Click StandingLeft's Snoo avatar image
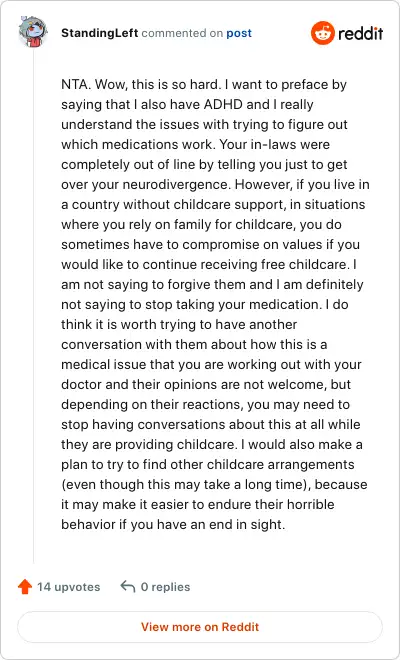This screenshot has height=660, width=400. point(33,32)
